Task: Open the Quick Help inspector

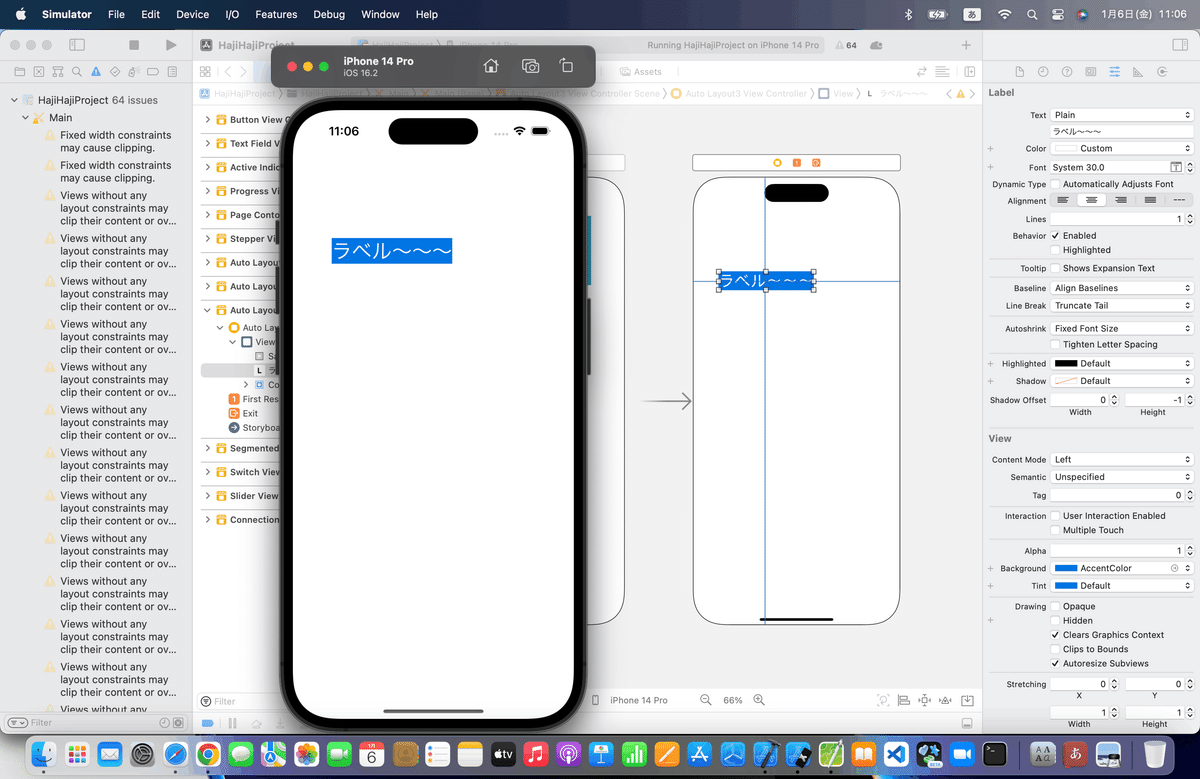Action: pos(1067,72)
